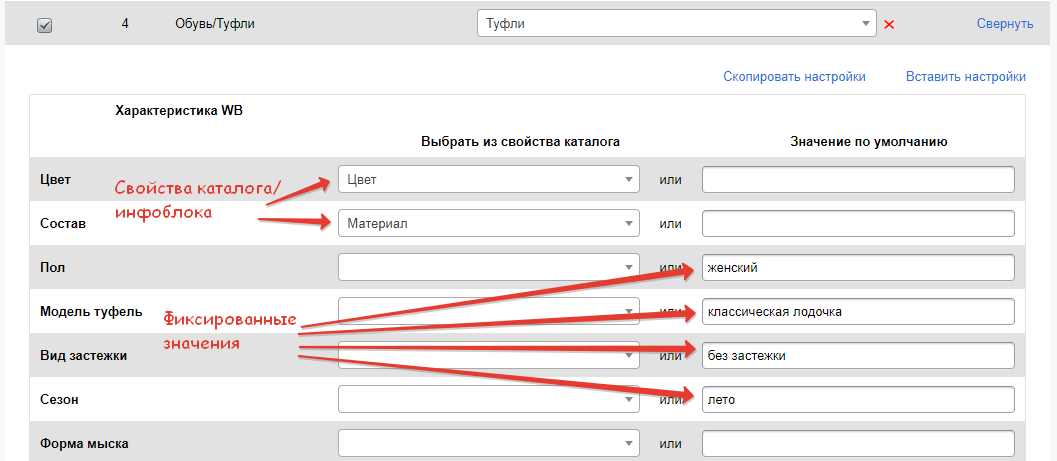Select the классическая лодочка input field
Viewport: 1057px width, 461px height.
(857, 311)
